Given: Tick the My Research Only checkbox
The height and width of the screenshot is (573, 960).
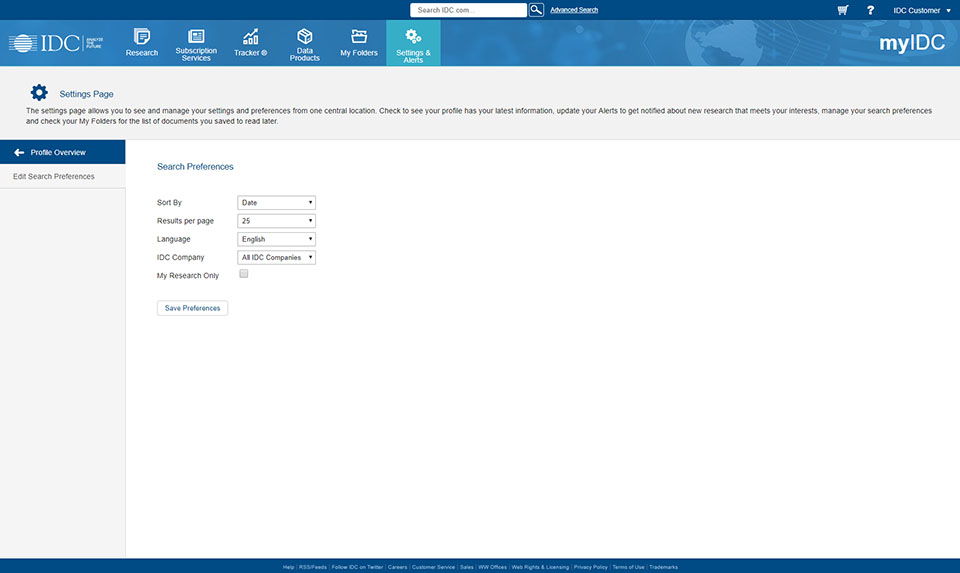Looking at the screenshot, I should [x=244, y=274].
